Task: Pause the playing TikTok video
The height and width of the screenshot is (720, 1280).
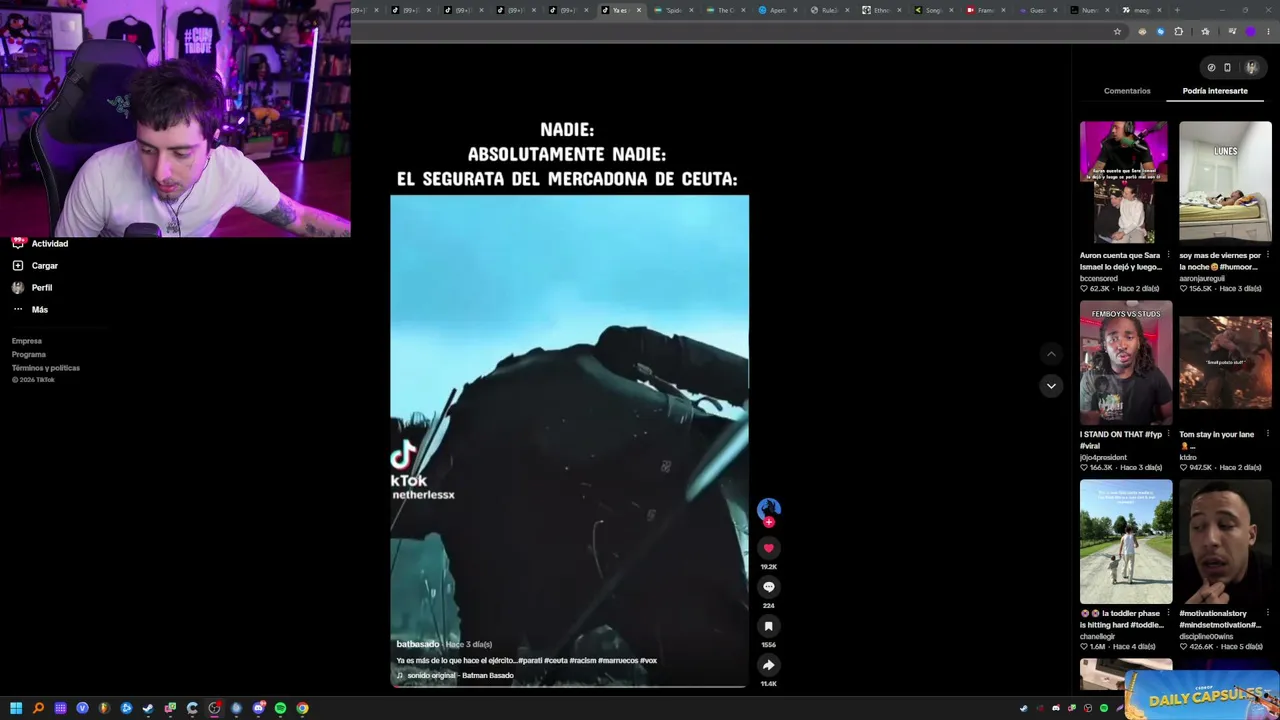Action: click(x=569, y=441)
